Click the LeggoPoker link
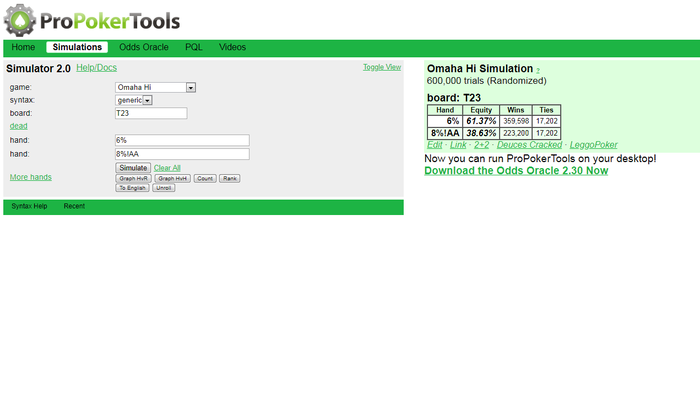 click(x=593, y=145)
